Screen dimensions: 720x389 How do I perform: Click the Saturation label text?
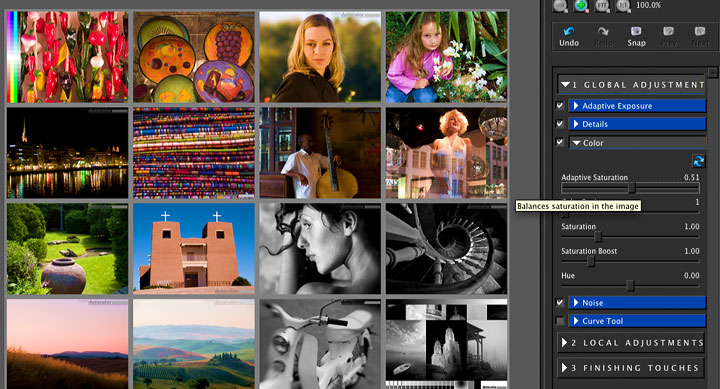click(x=578, y=226)
